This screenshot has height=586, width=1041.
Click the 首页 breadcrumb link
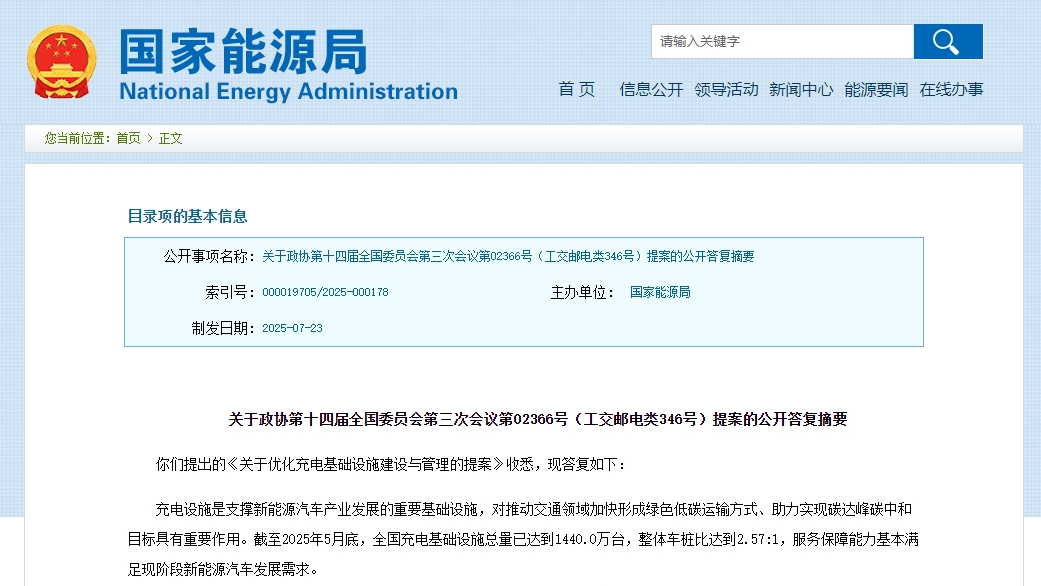click(128, 139)
